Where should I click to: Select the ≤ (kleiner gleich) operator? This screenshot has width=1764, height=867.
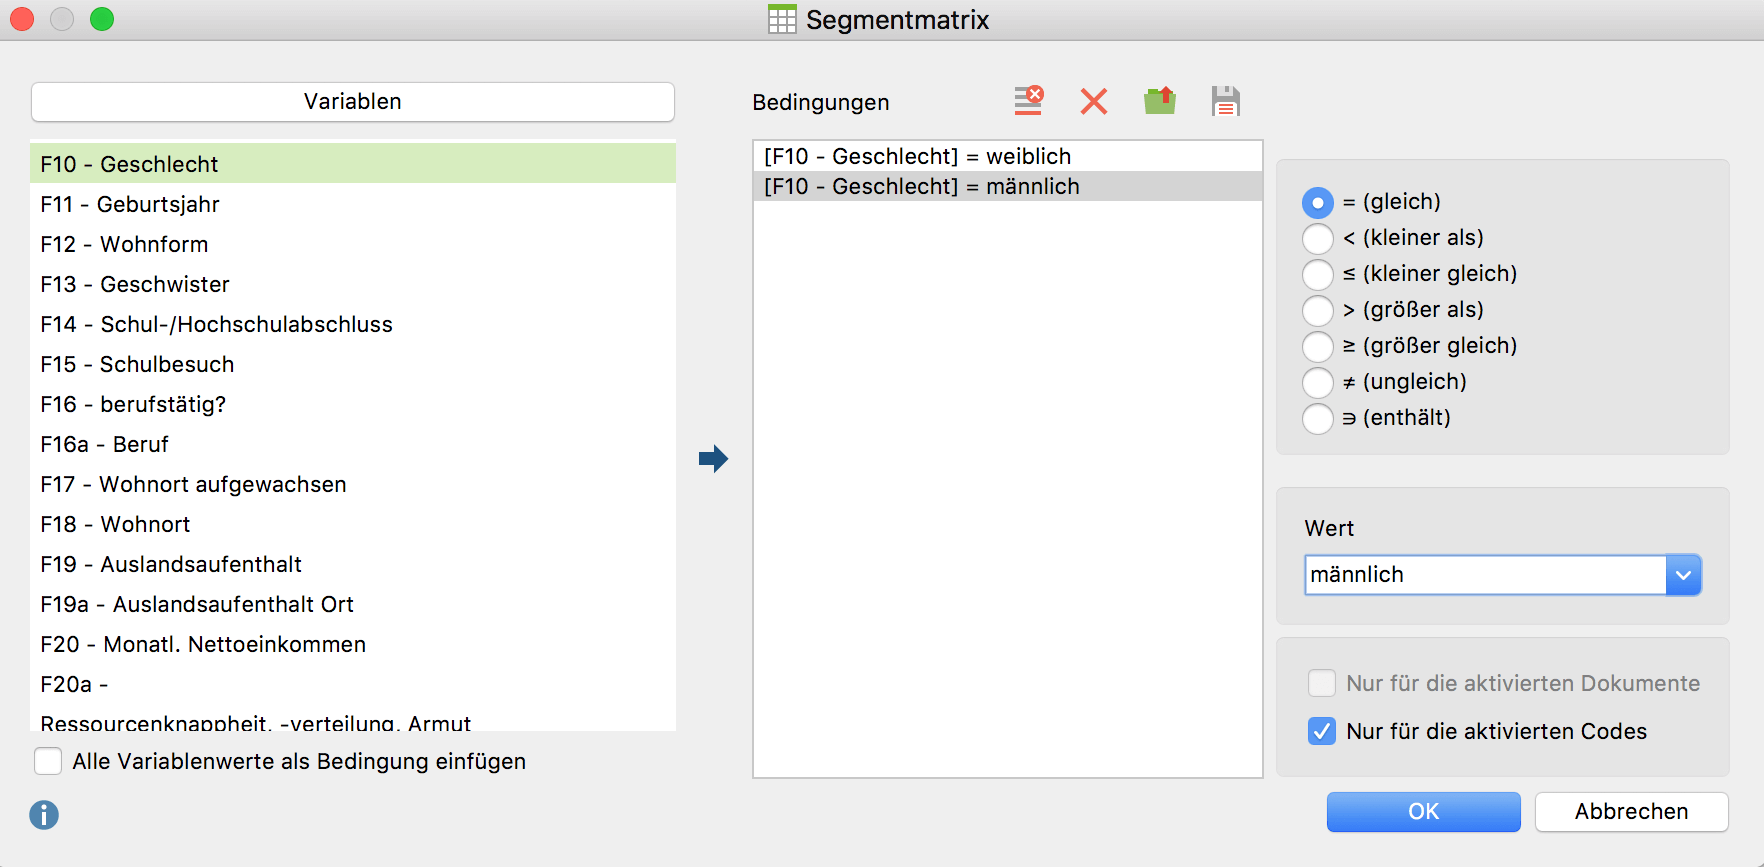coord(1318,275)
